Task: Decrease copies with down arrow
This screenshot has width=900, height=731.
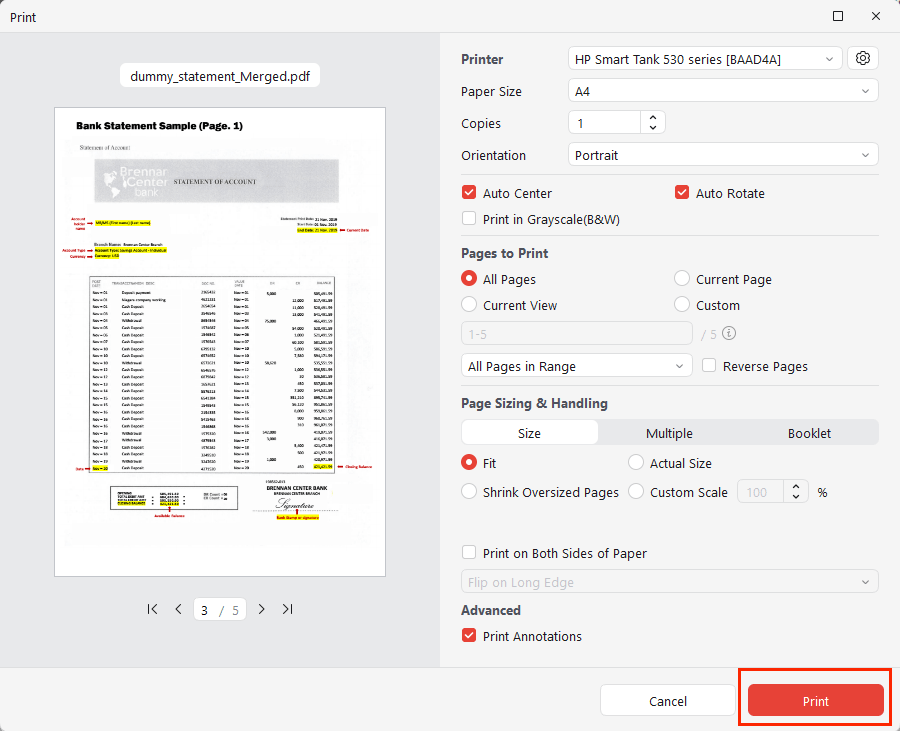Action: tap(653, 127)
